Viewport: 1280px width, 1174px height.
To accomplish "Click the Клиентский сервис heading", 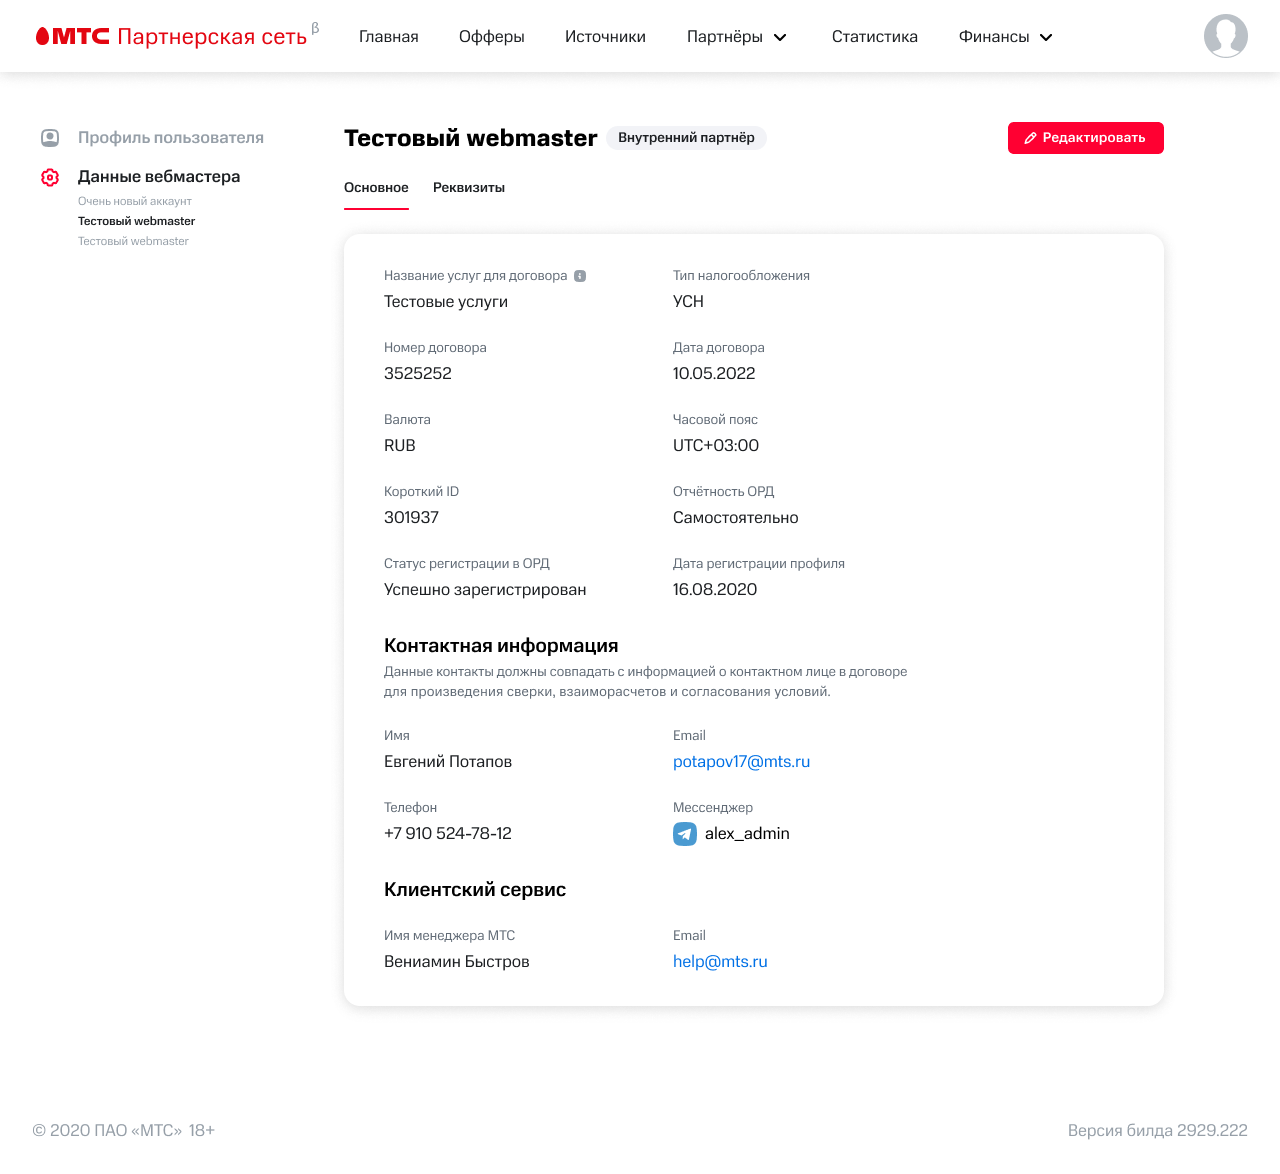I will (x=475, y=890).
